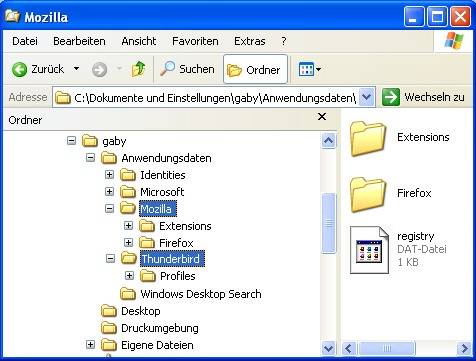476x361 pixels.
Task: Click the file pane horizontal scrollbar thumb
Action: click(386, 349)
